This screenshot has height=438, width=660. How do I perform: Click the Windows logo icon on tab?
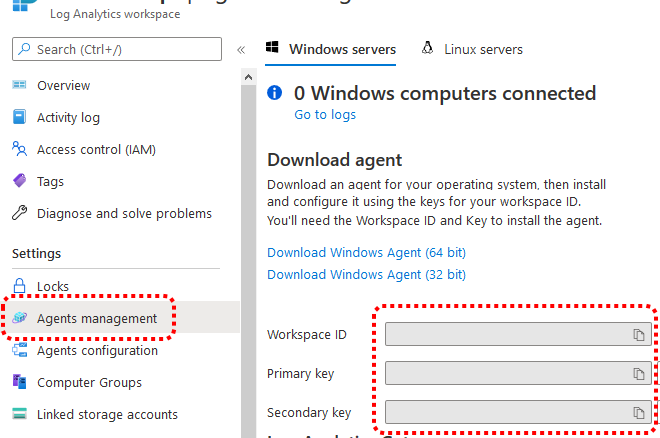tap(272, 47)
